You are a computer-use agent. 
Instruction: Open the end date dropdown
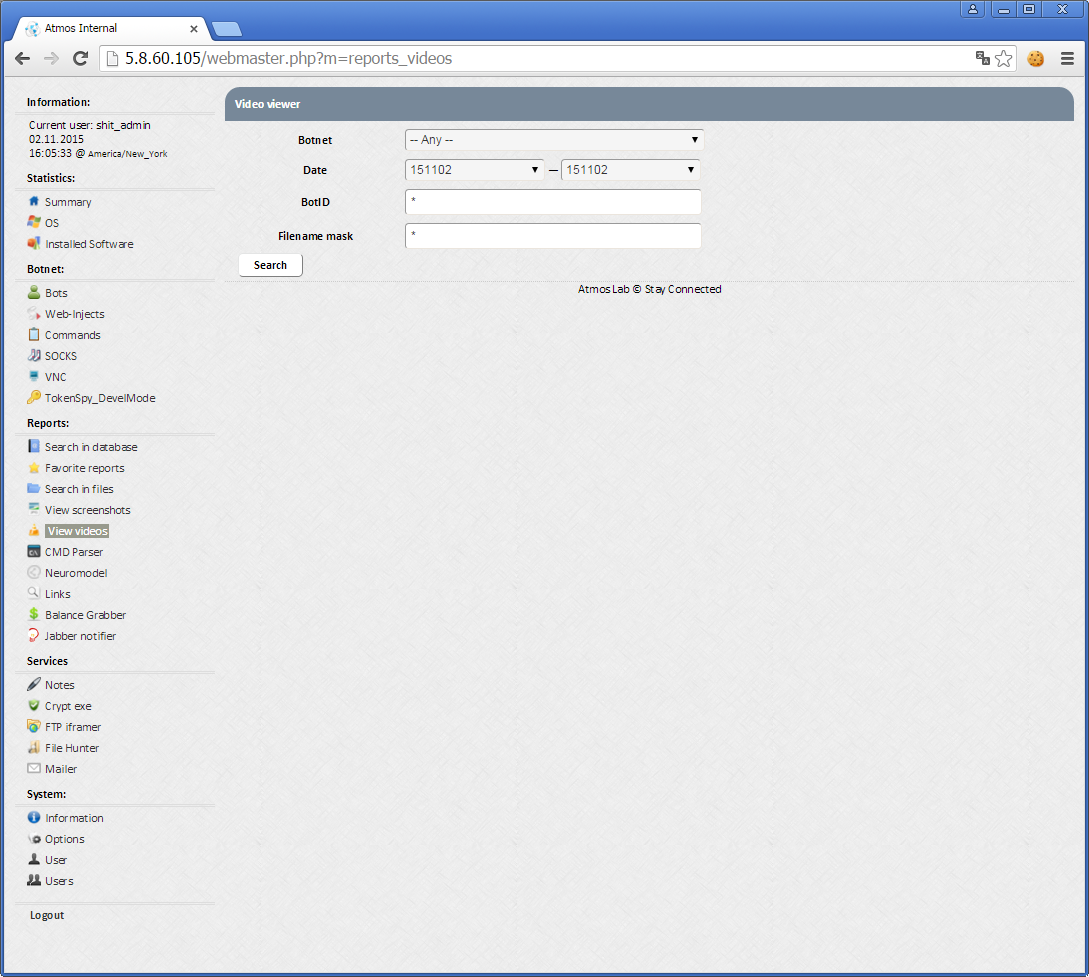630,169
